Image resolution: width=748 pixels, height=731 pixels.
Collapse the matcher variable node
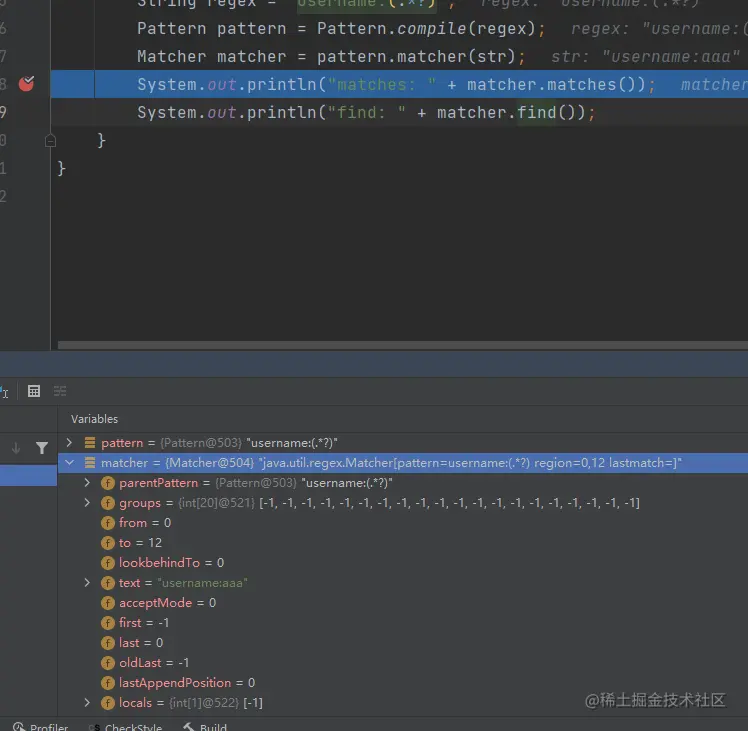(x=69, y=462)
